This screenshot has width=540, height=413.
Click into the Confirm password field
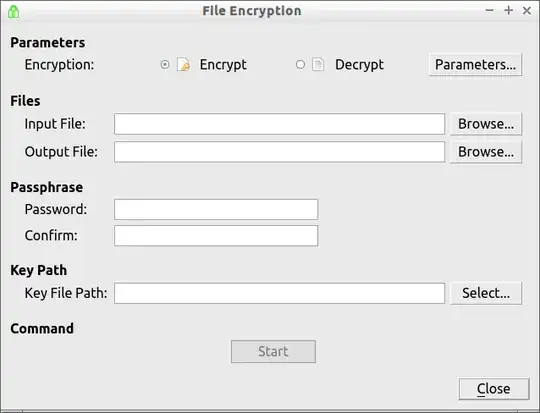[x=216, y=236]
